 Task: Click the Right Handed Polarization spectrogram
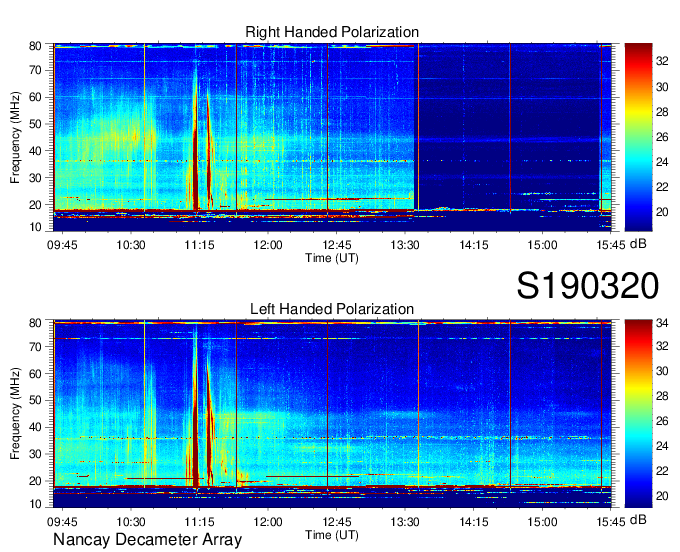point(332,137)
